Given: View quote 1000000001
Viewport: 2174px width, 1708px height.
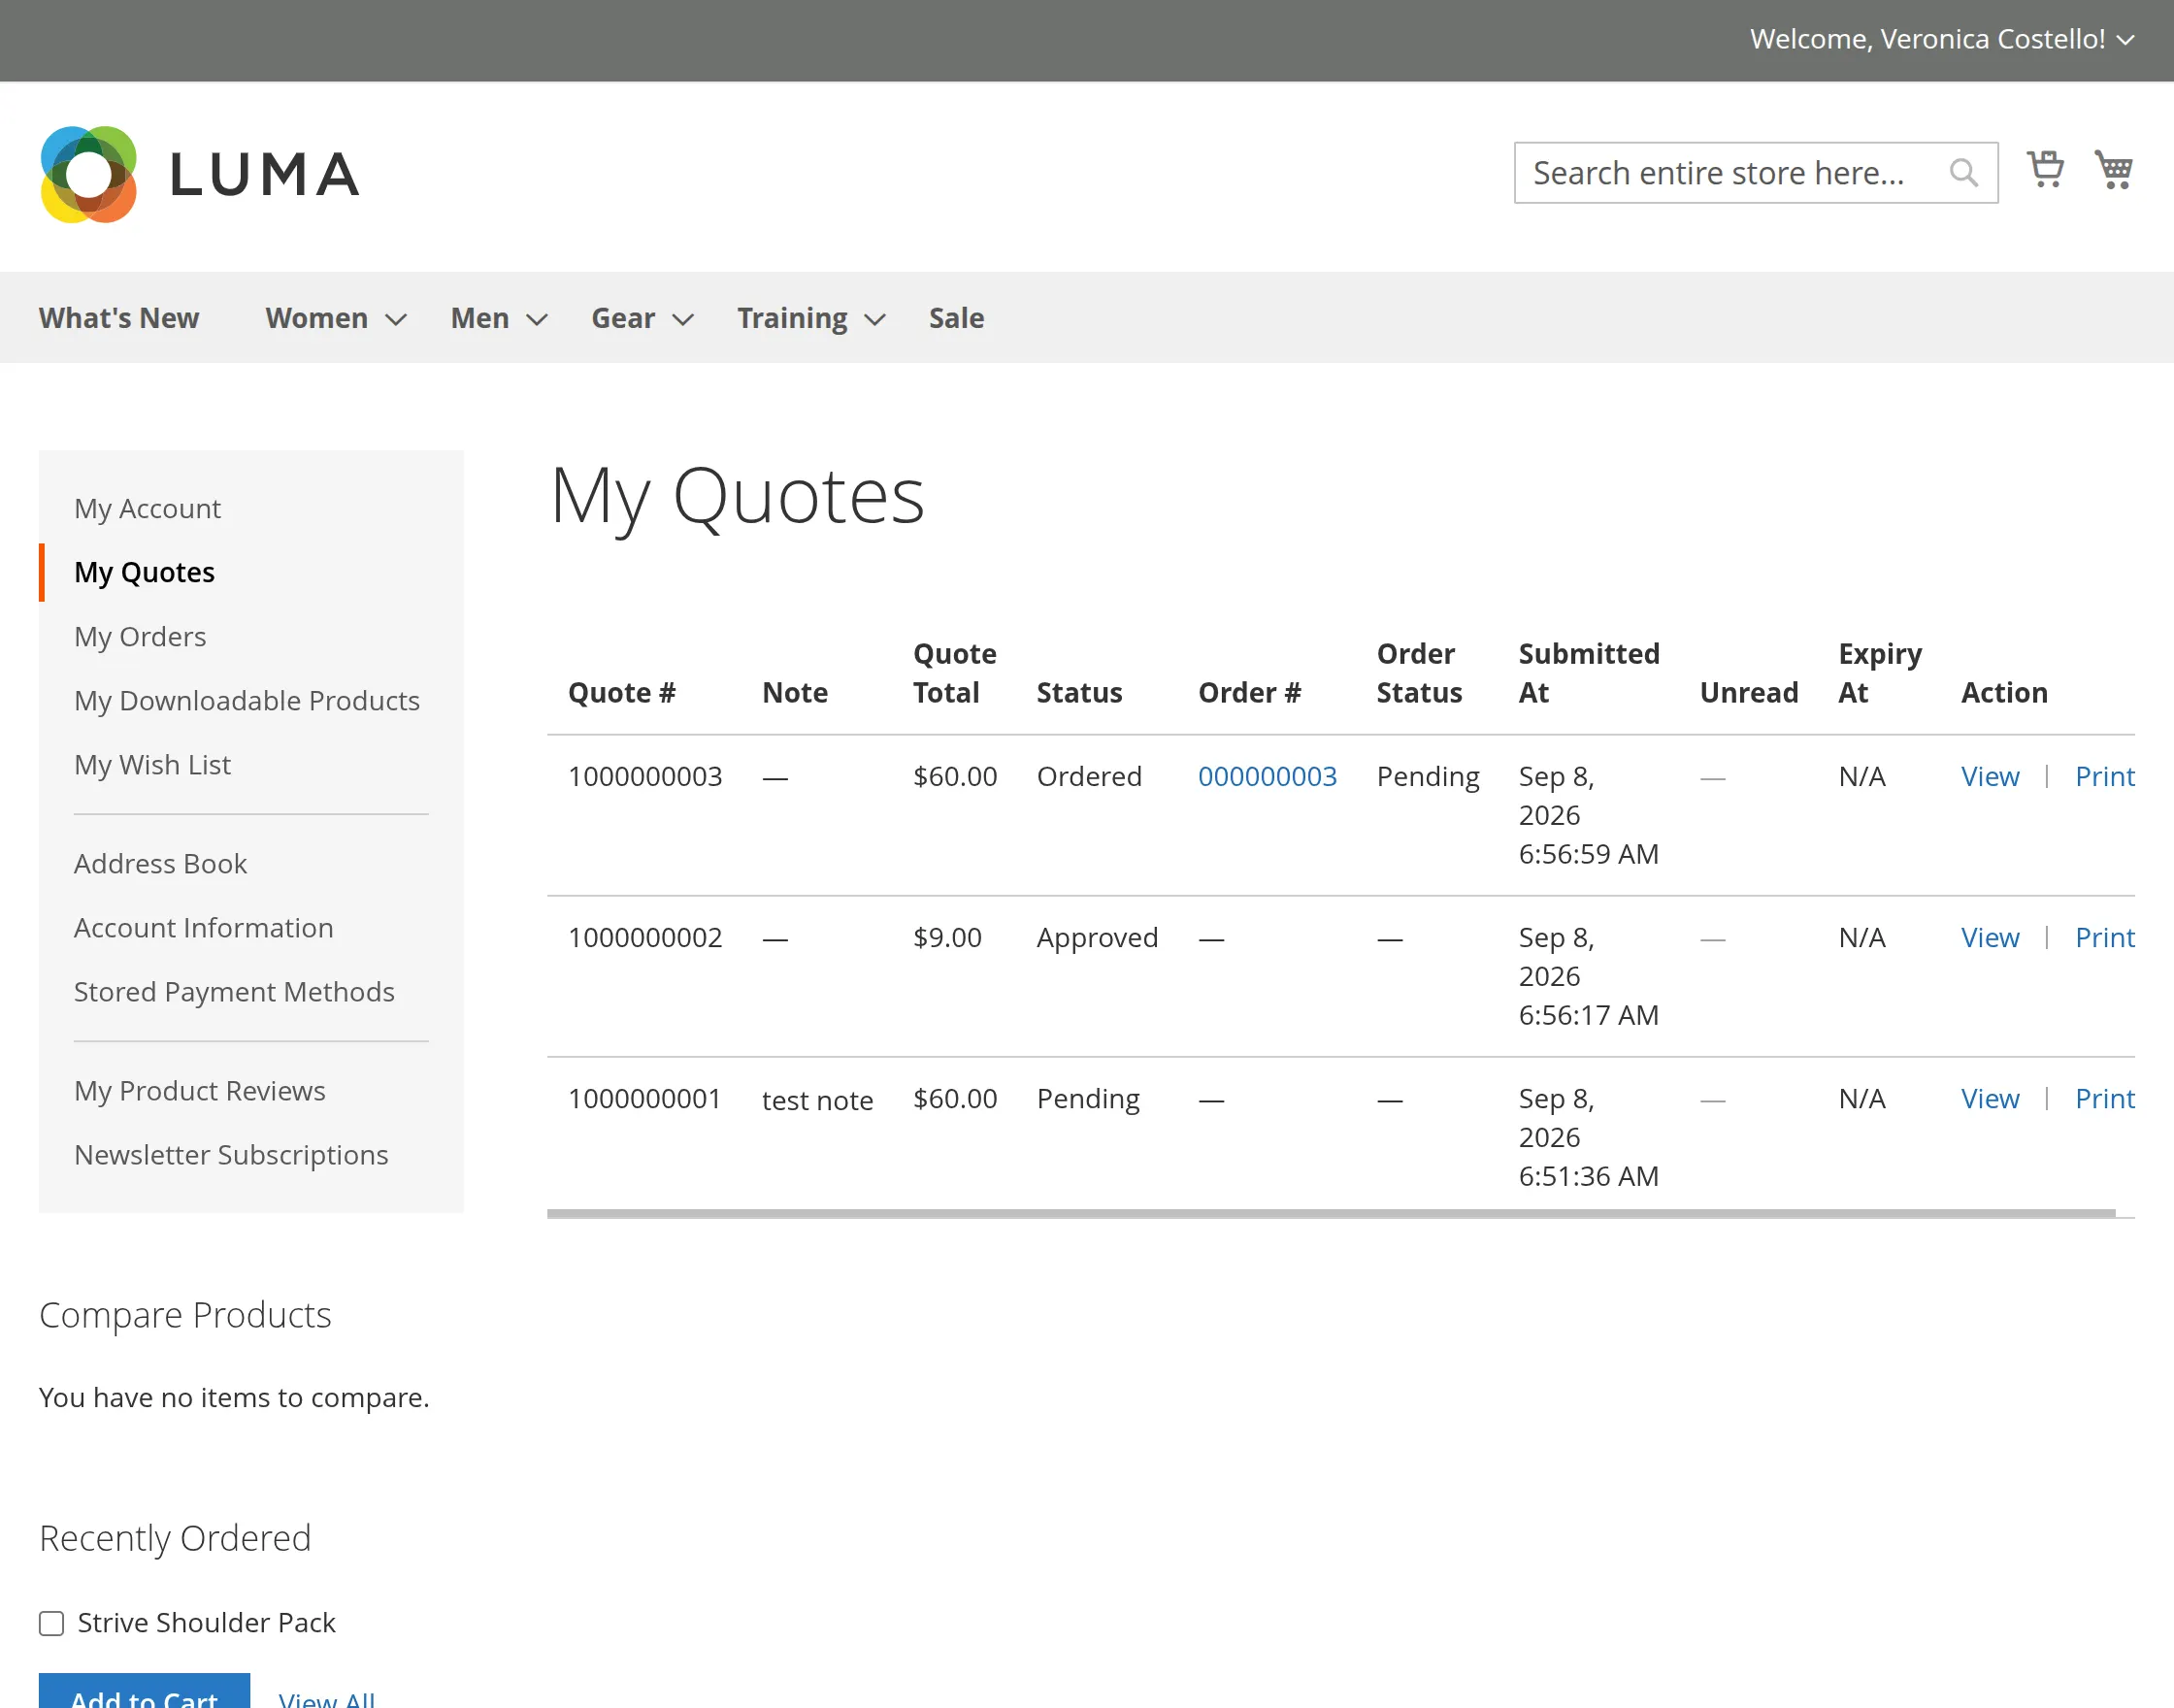Looking at the screenshot, I should tap(1990, 1098).
